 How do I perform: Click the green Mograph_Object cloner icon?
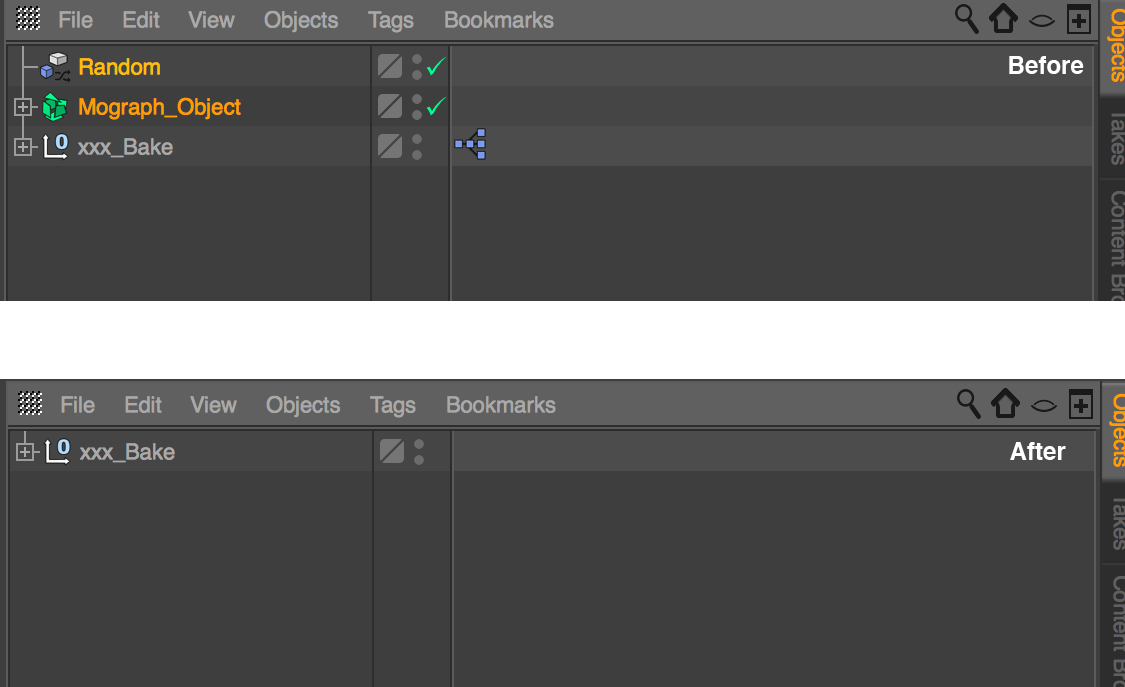(x=55, y=107)
